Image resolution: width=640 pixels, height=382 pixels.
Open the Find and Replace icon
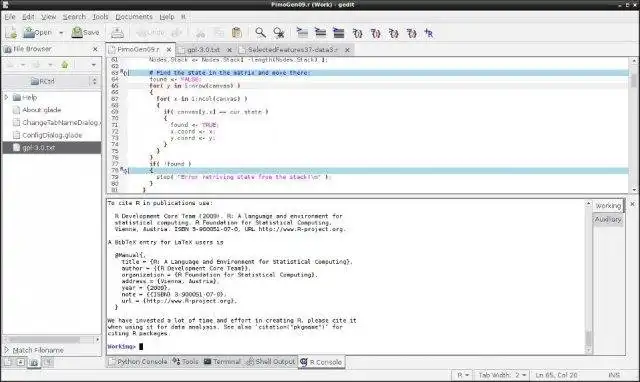pos(279,33)
